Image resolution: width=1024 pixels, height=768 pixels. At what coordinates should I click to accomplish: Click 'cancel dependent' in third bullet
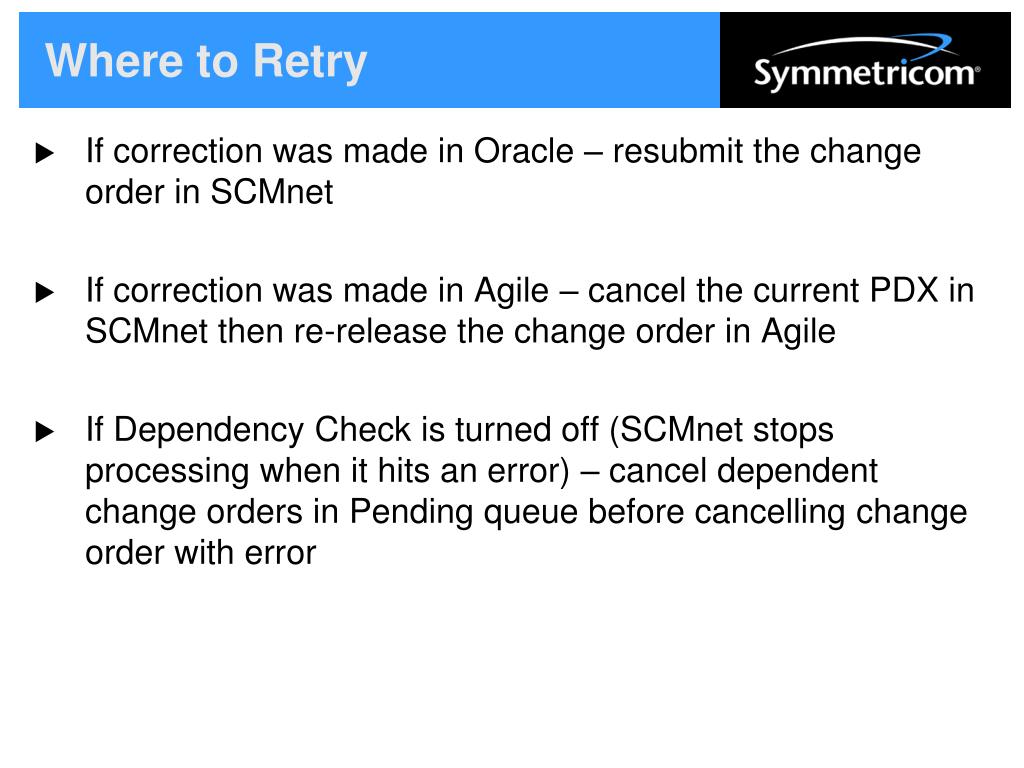click(743, 473)
